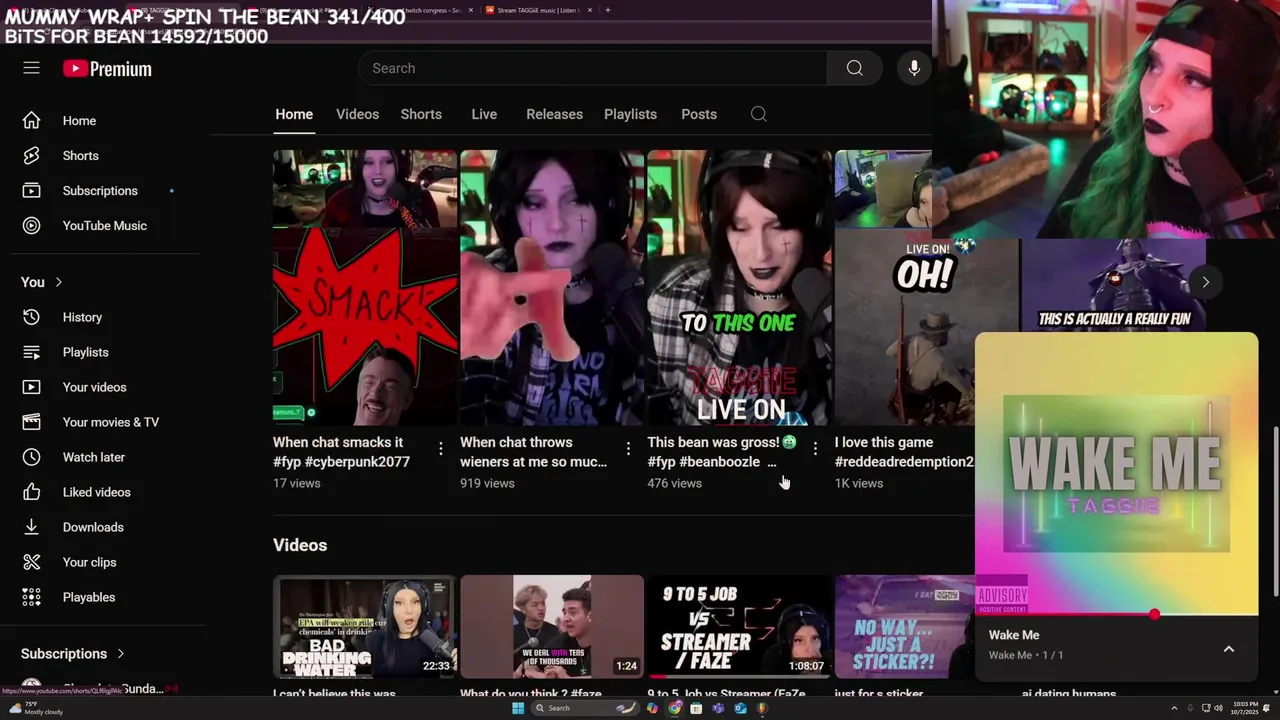Click the Subscriptions icon in sidebar
The width and height of the screenshot is (1280, 720).
coord(31,191)
